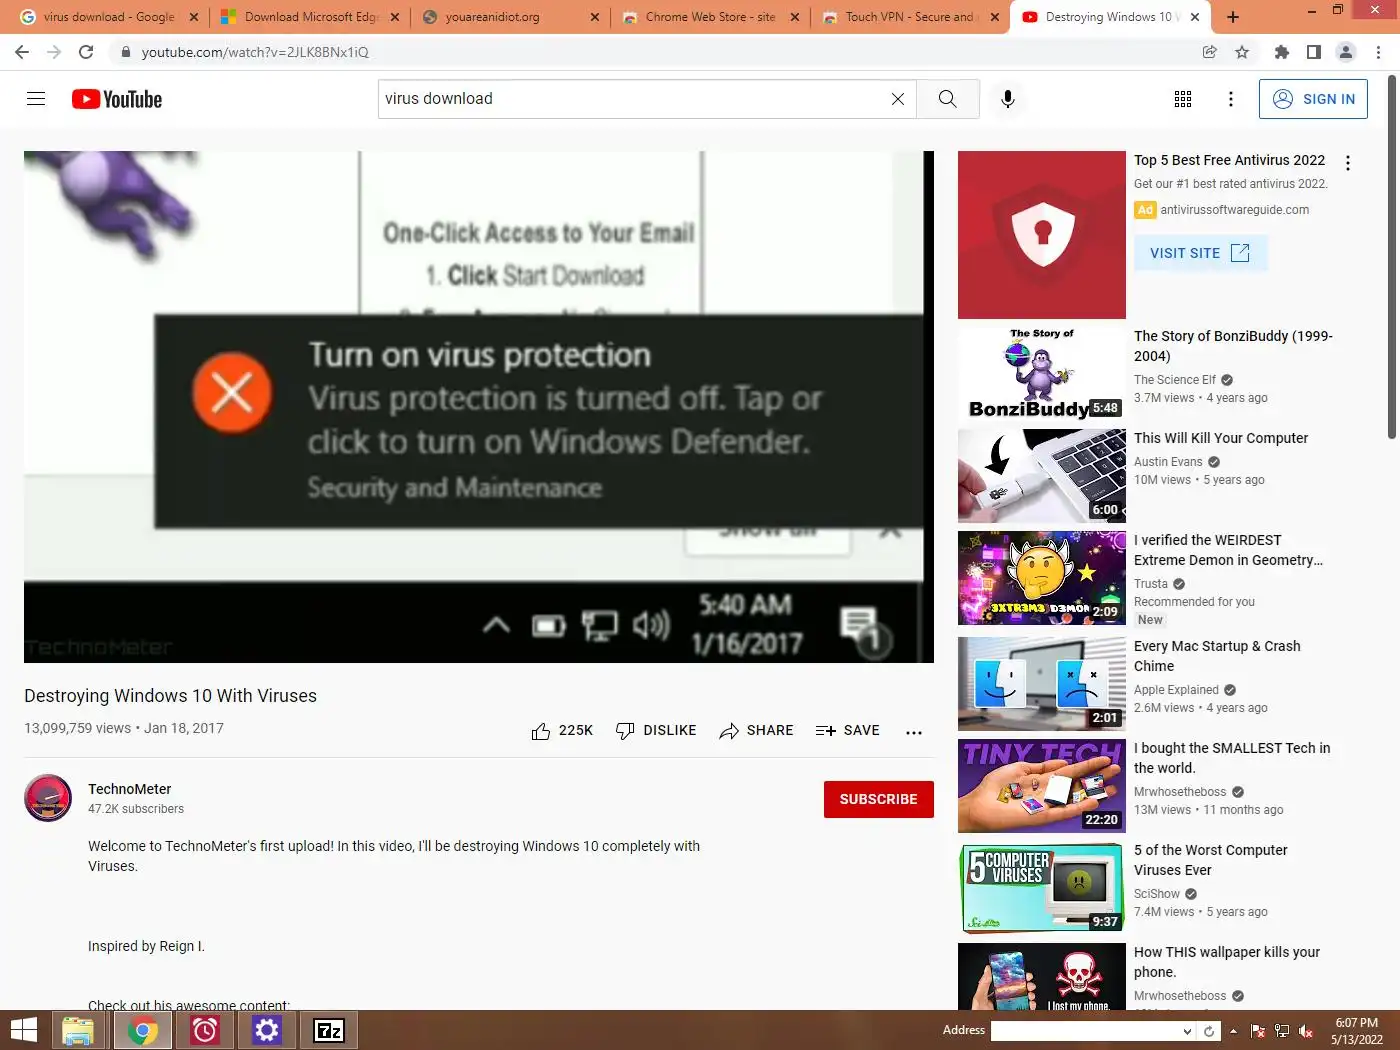Screen dimensions: 1400x1050
Task: Open 'I bought the SMALLEST Tech' video title
Action: (x=1232, y=758)
